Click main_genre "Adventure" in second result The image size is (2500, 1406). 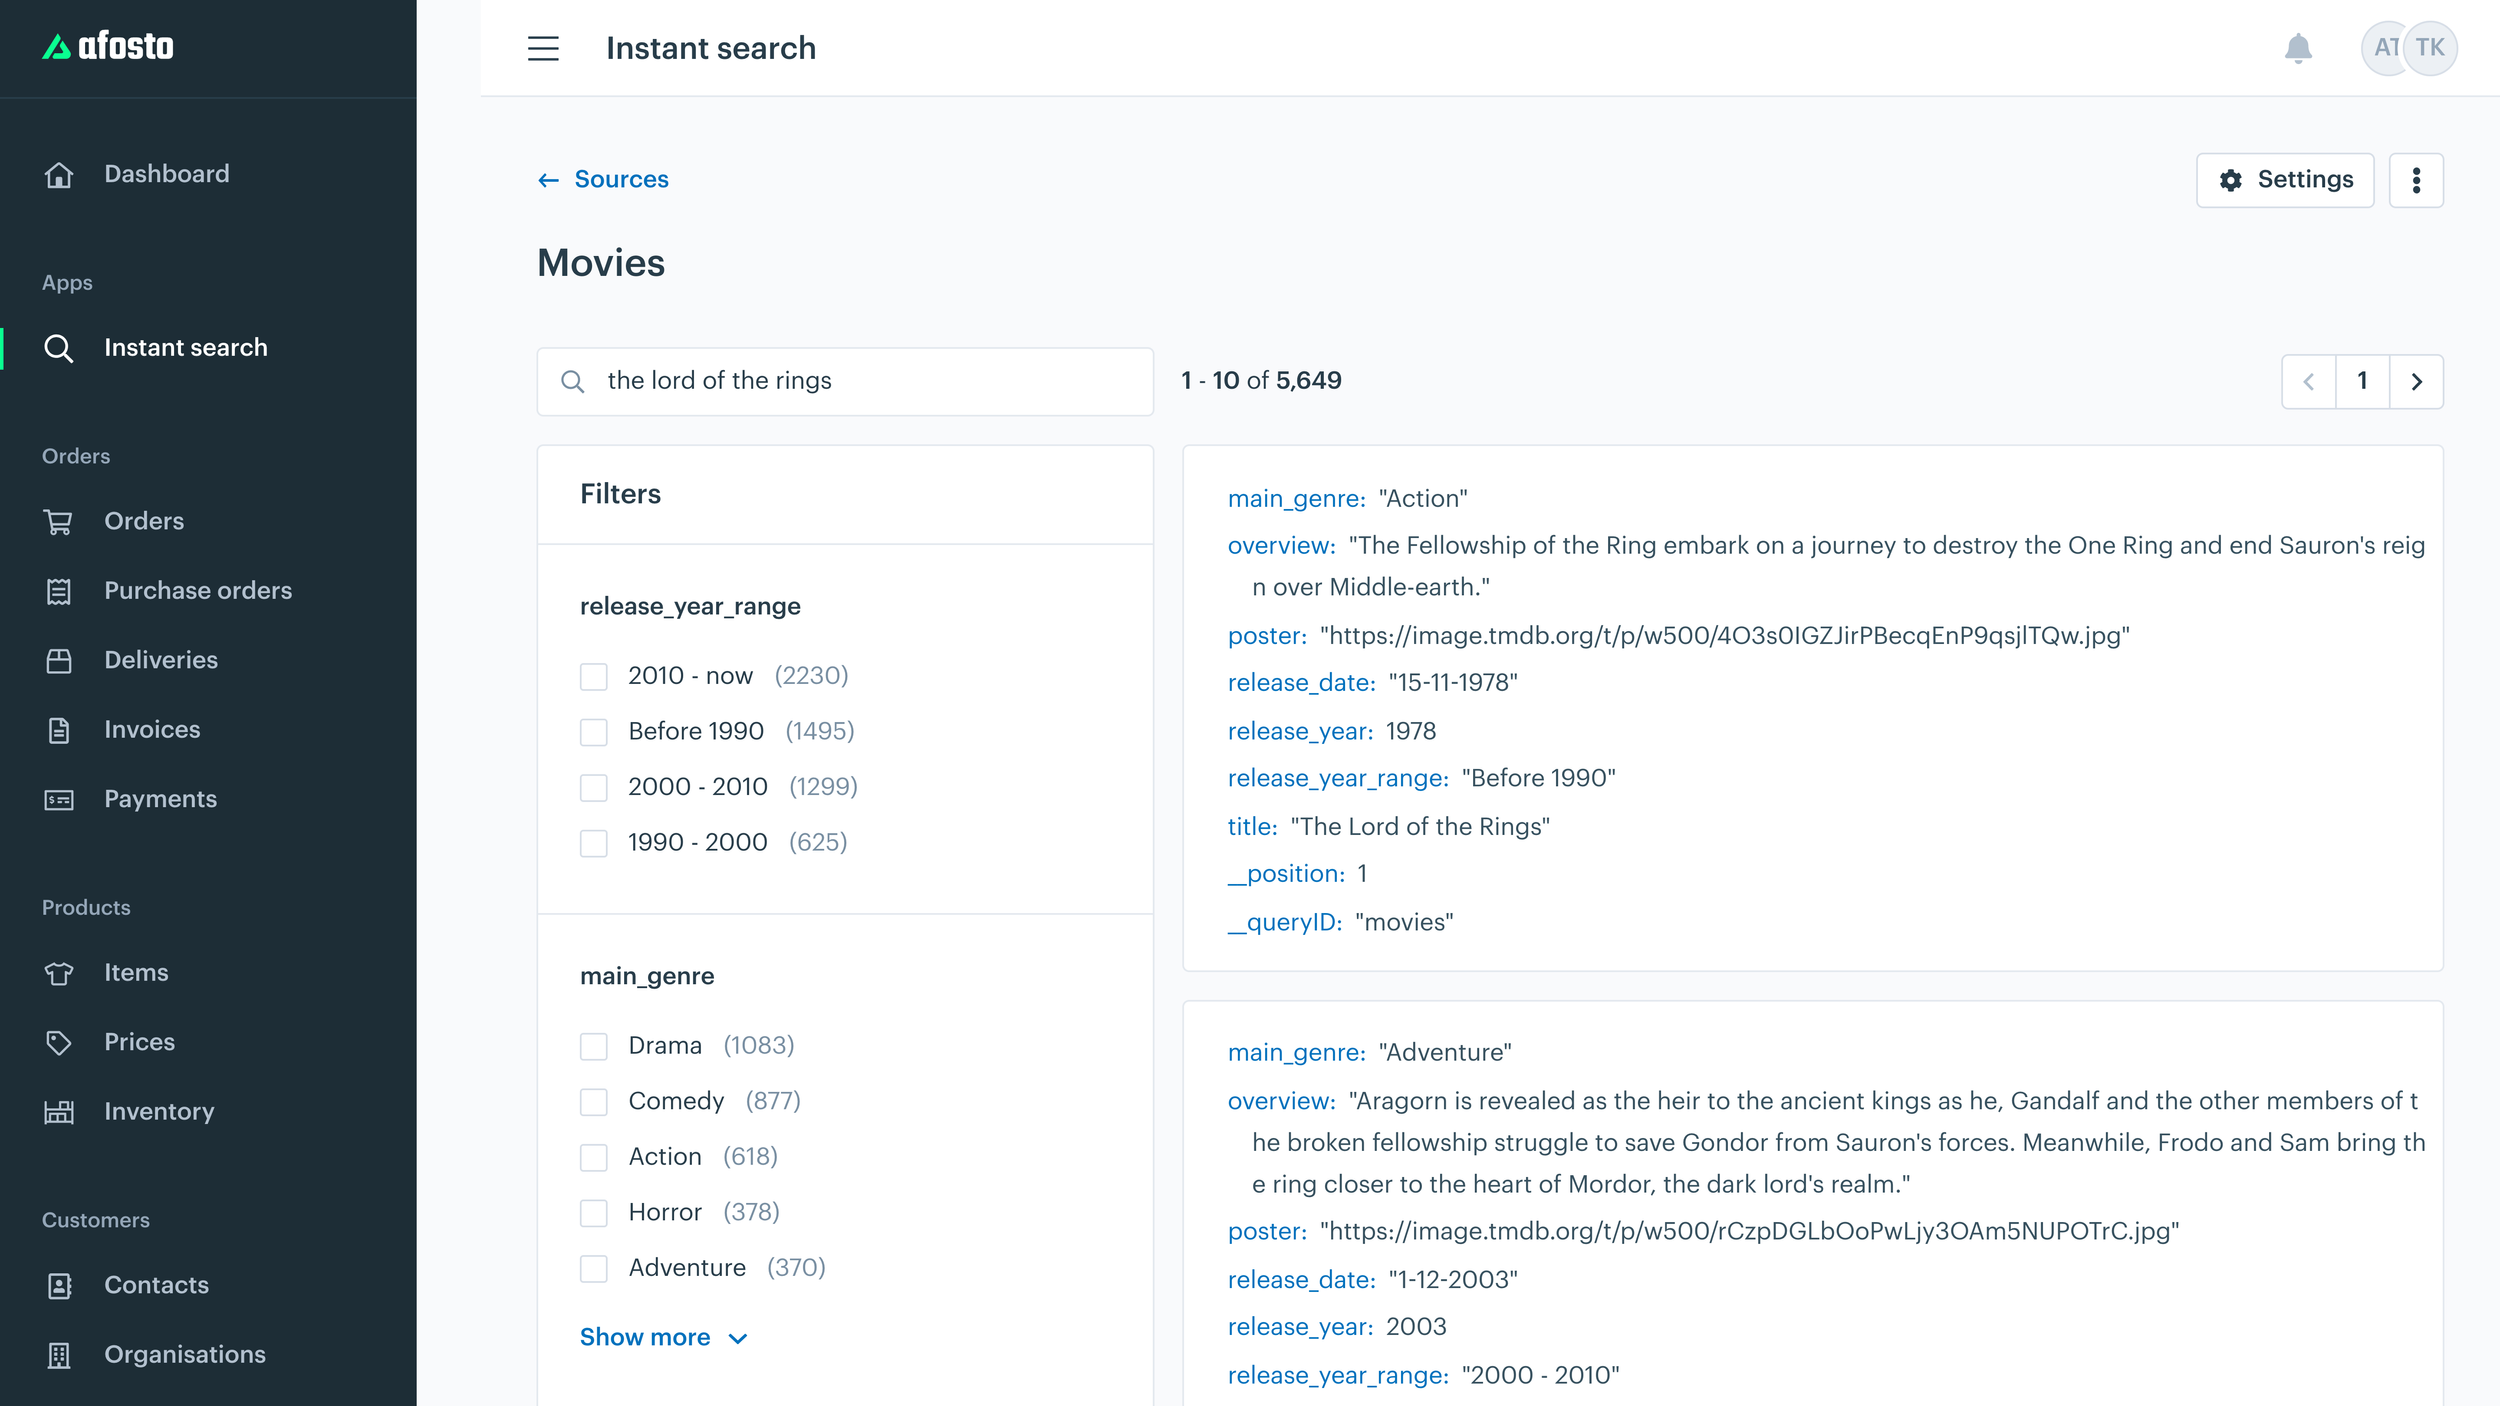[1445, 1052]
